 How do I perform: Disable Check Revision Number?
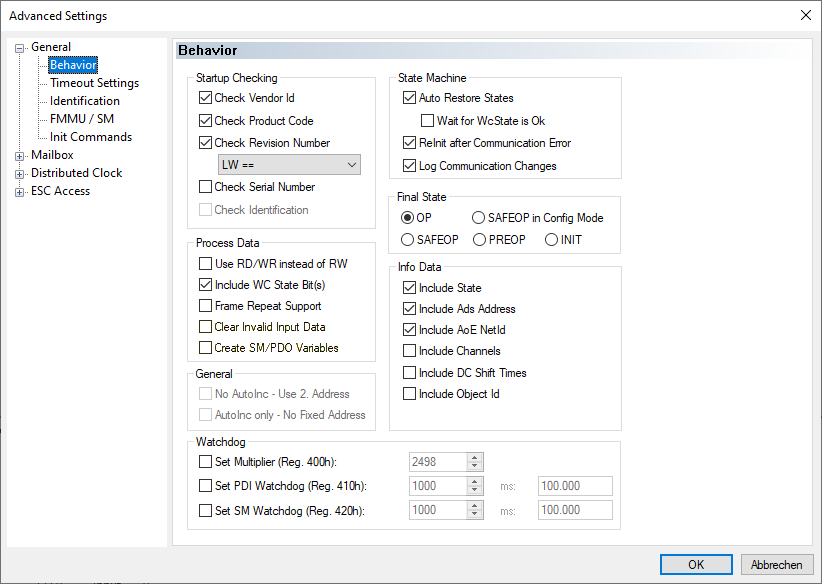[x=206, y=143]
